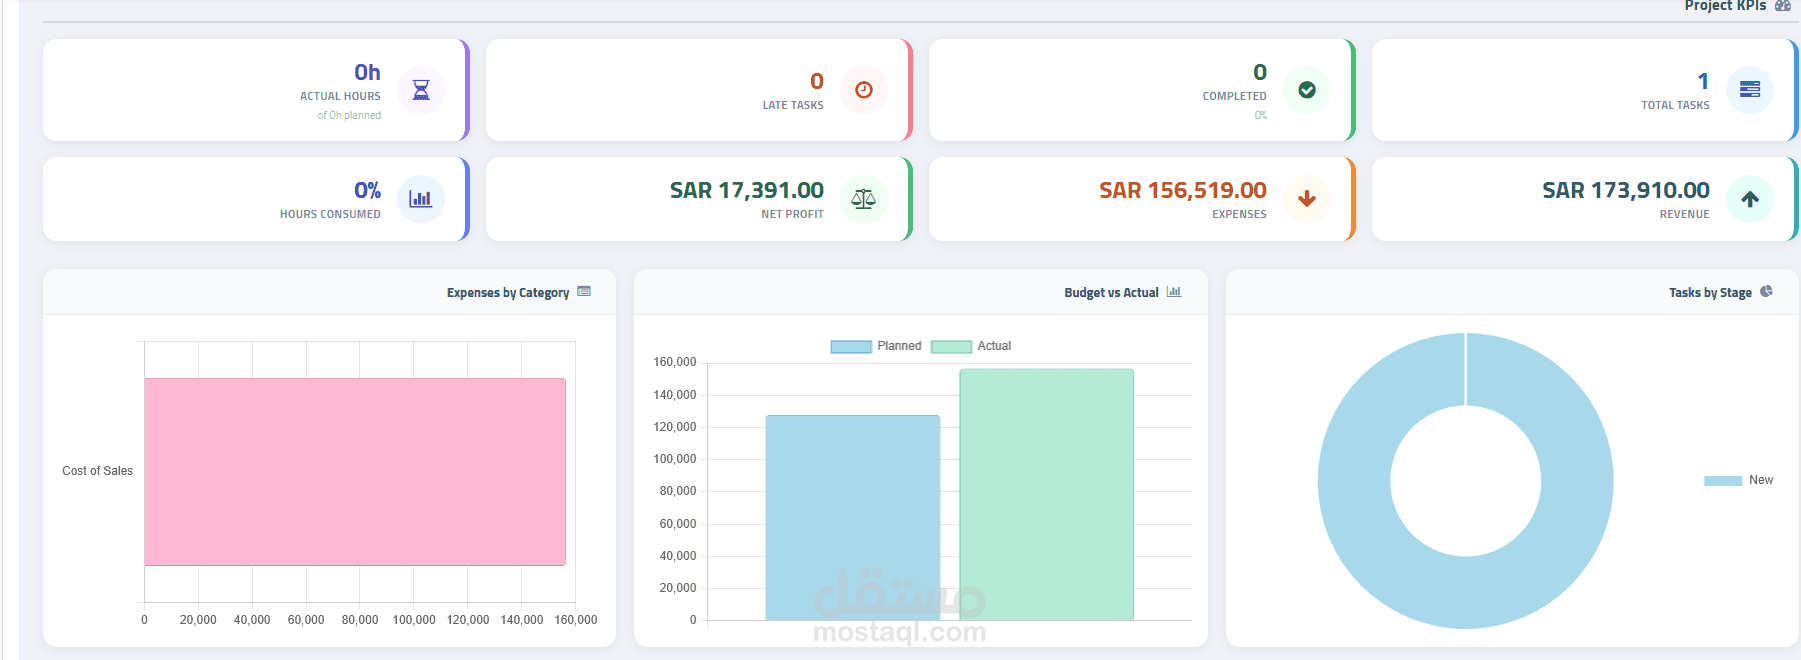Image resolution: width=1801 pixels, height=660 pixels.
Task: Click the TOTAL TASKS label
Action: click(1675, 105)
